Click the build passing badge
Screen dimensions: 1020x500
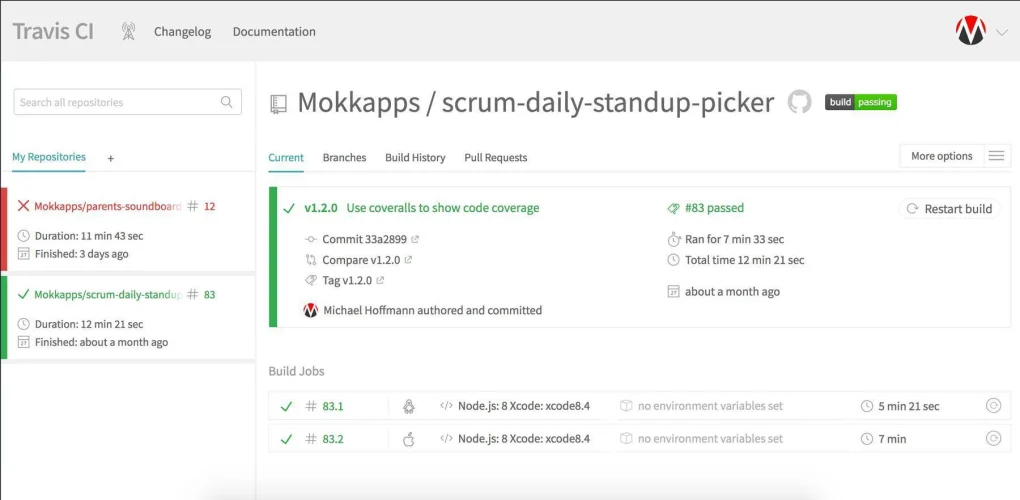pyautogui.click(x=861, y=102)
